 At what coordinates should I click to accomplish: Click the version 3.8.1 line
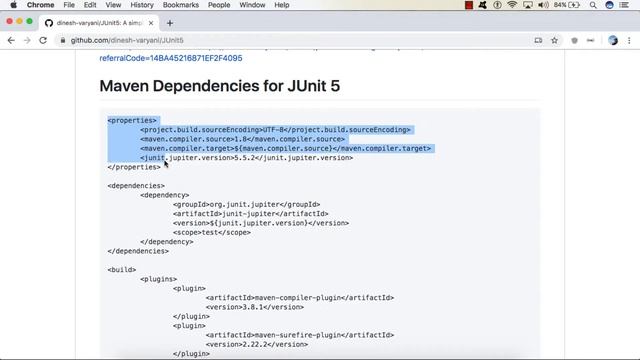pyautogui.click(x=255, y=307)
